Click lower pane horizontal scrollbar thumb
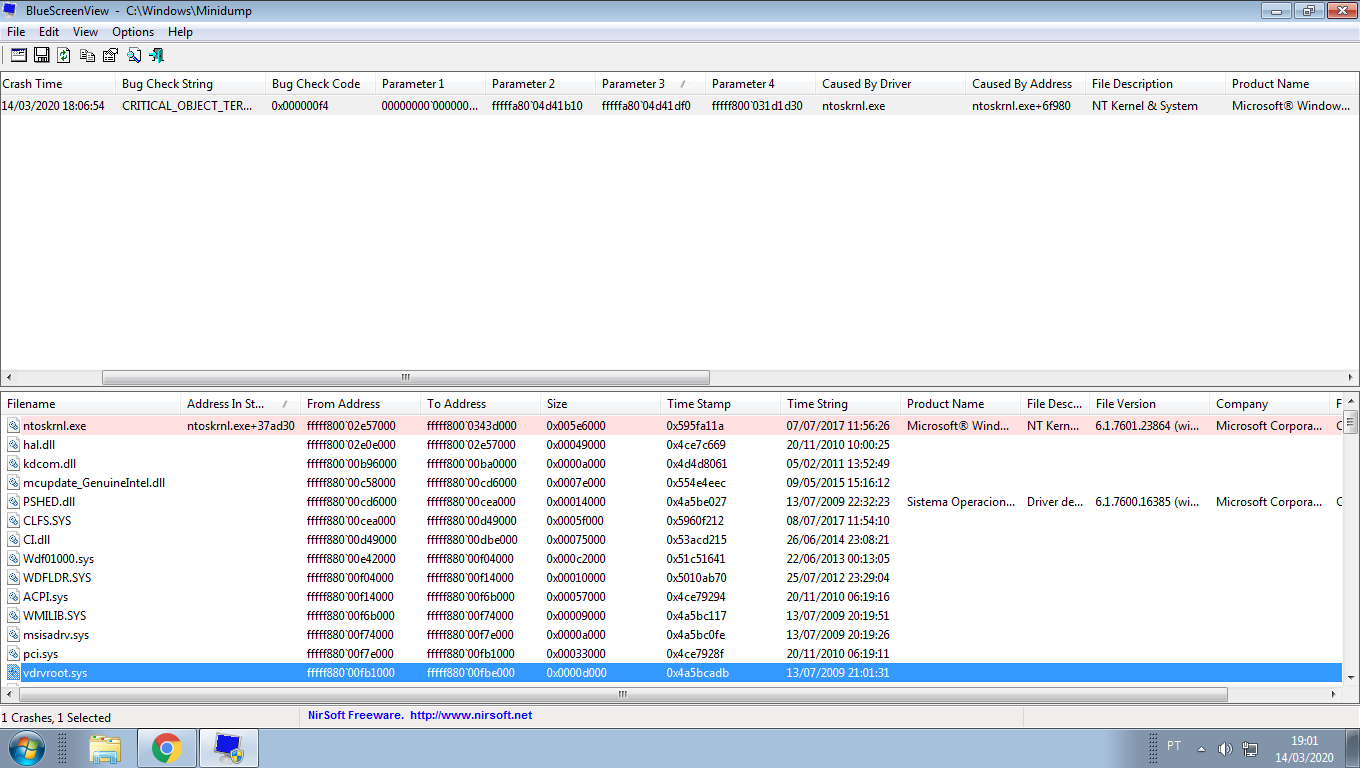Image resolution: width=1360 pixels, height=768 pixels. coord(622,693)
